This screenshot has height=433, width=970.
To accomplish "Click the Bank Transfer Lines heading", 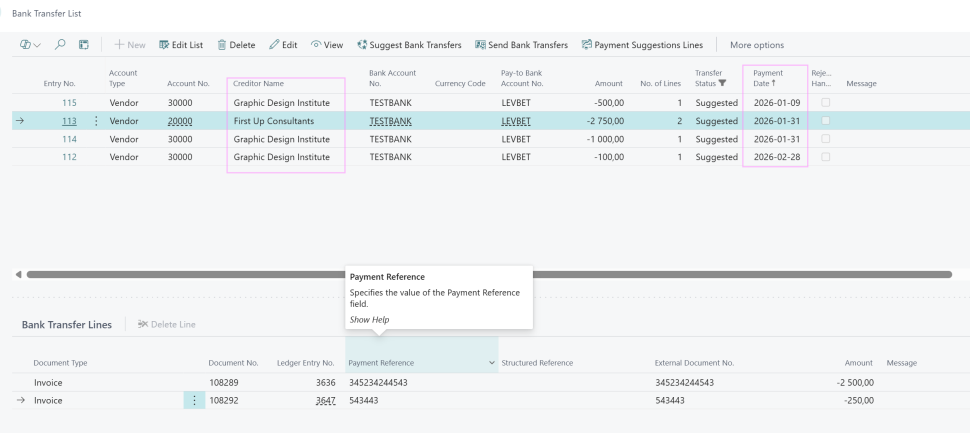I will [67, 324].
